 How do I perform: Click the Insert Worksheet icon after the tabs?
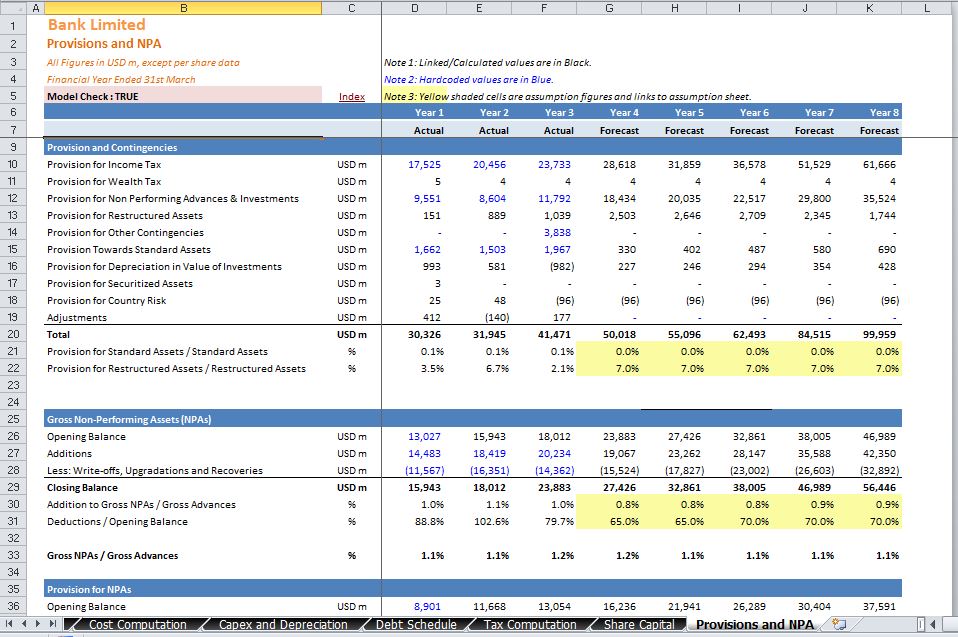click(839, 624)
